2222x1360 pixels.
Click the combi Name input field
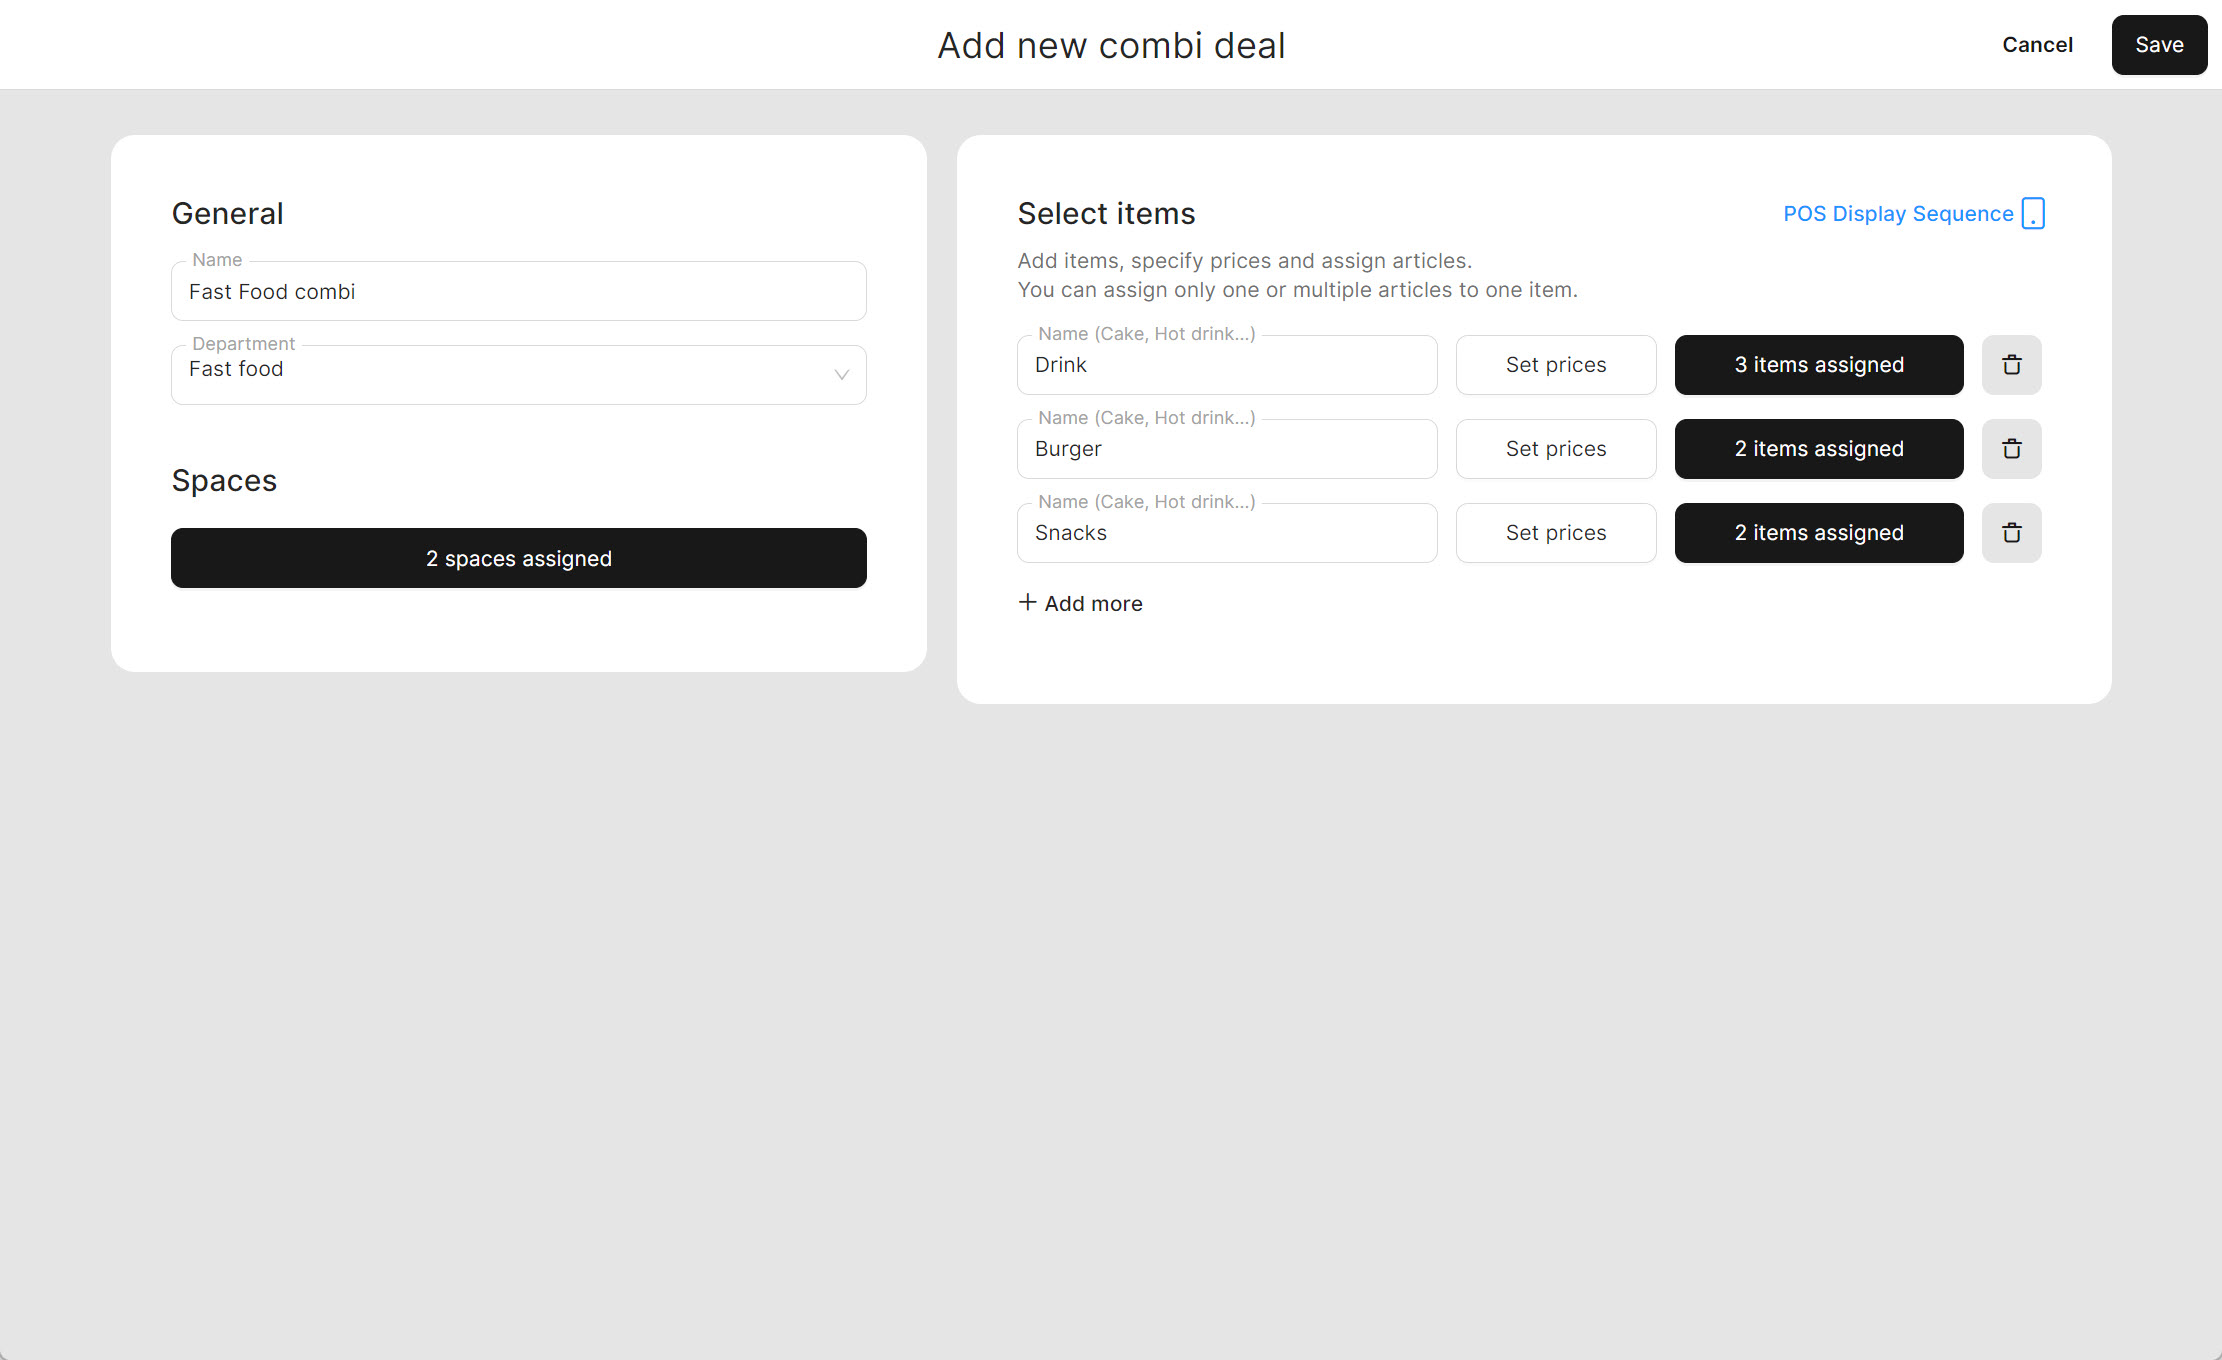coord(518,292)
